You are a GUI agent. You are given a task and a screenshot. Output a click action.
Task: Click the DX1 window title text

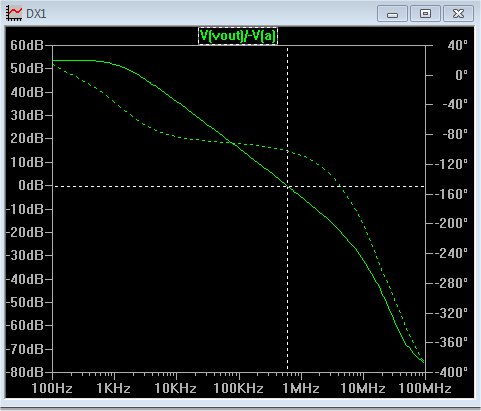[x=36, y=14]
